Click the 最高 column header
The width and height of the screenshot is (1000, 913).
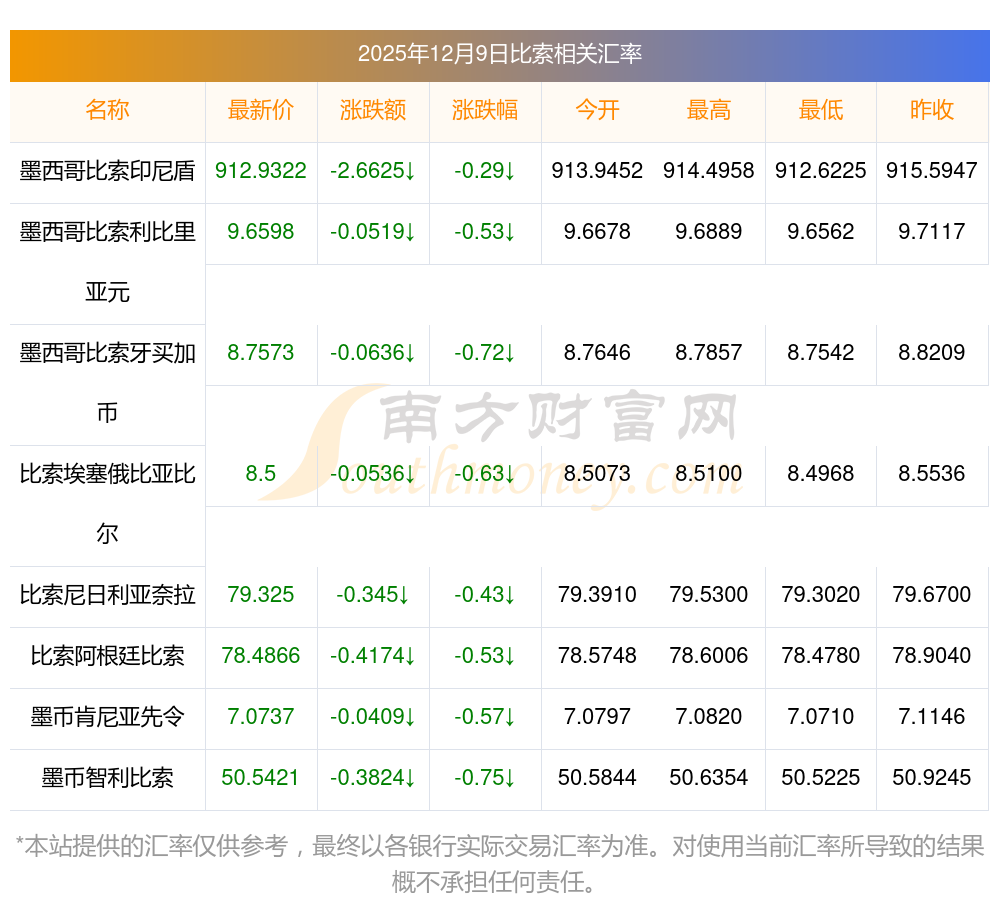point(708,111)
